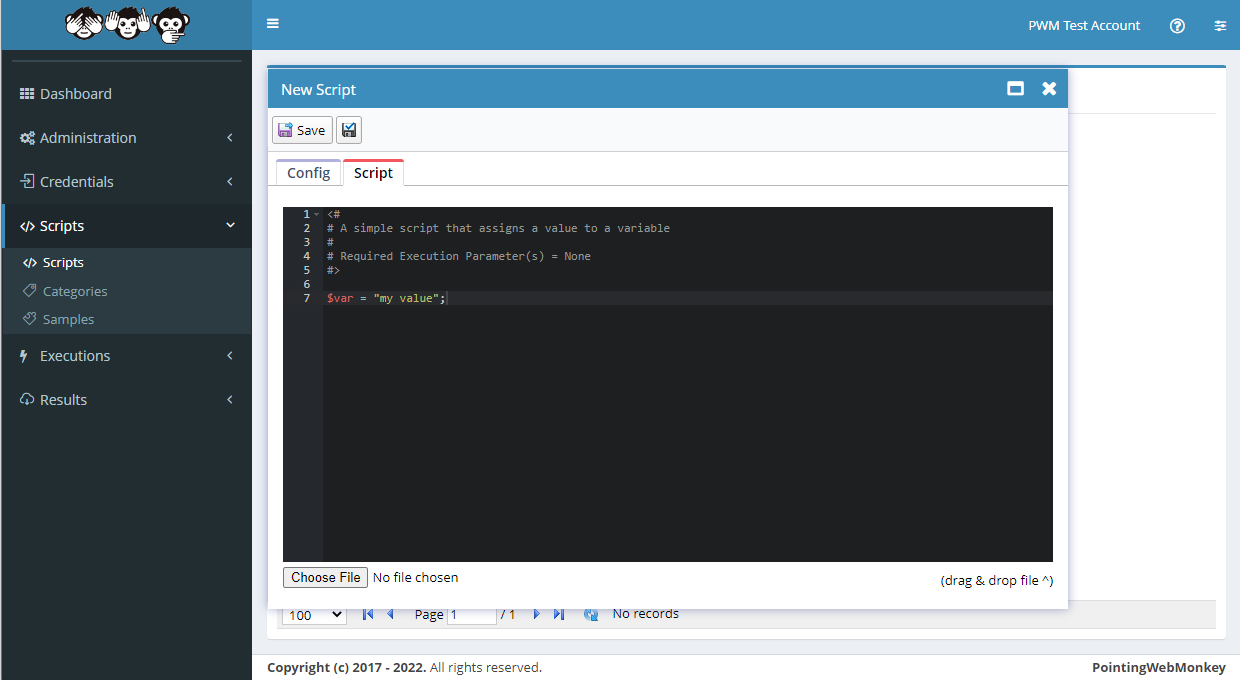
Task: Toggle the sidebar with the hamburger icon
Action: [273, 24]
